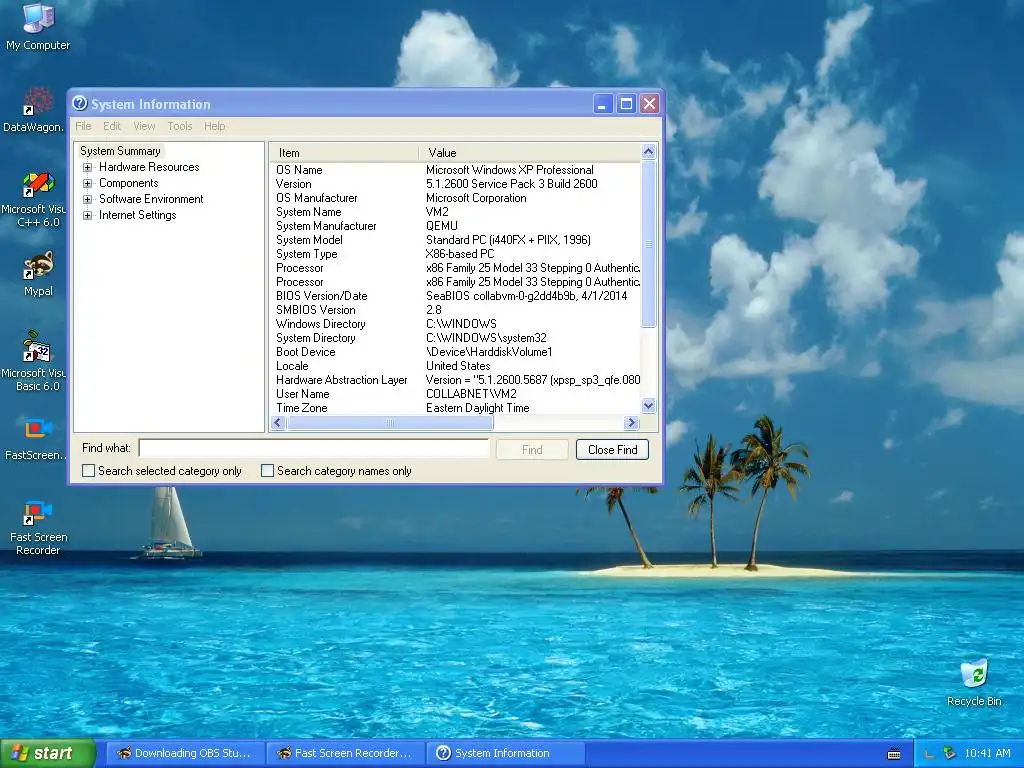Click the Item column header
The width and height of the screenshot is (1024, 768).
(x=344, y=153)
